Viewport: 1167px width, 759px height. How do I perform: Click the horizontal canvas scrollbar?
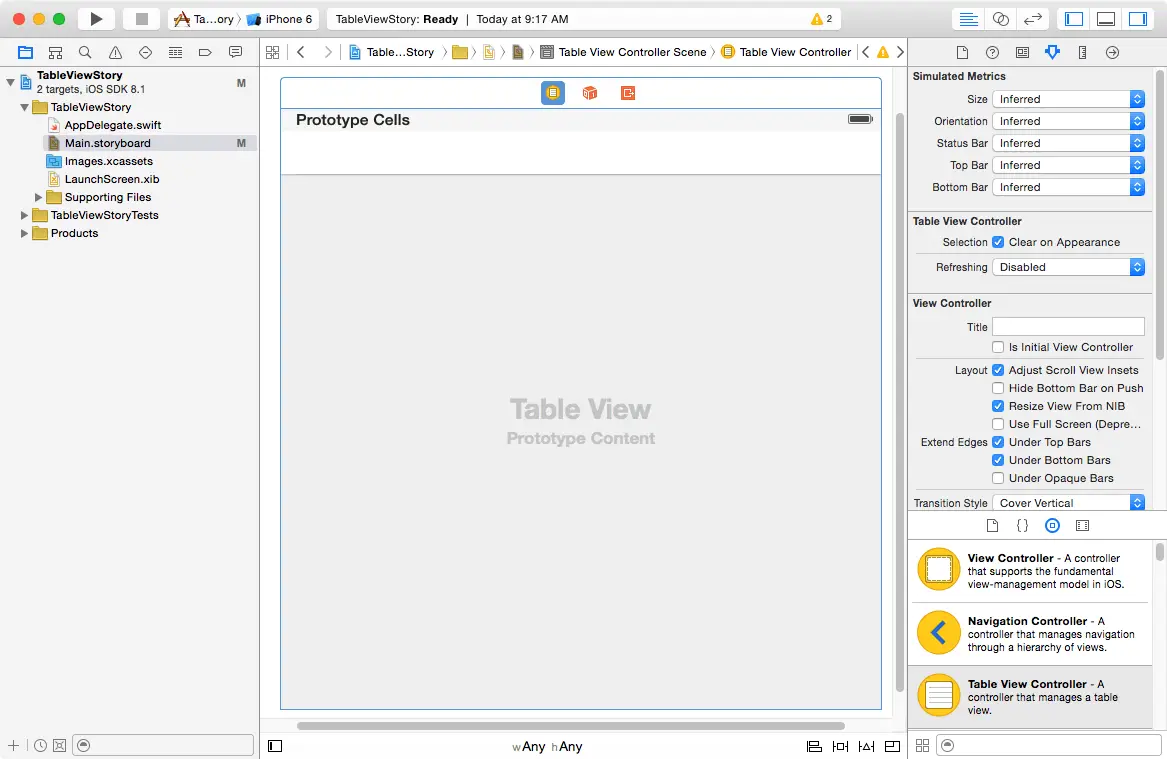coord(570,726)
